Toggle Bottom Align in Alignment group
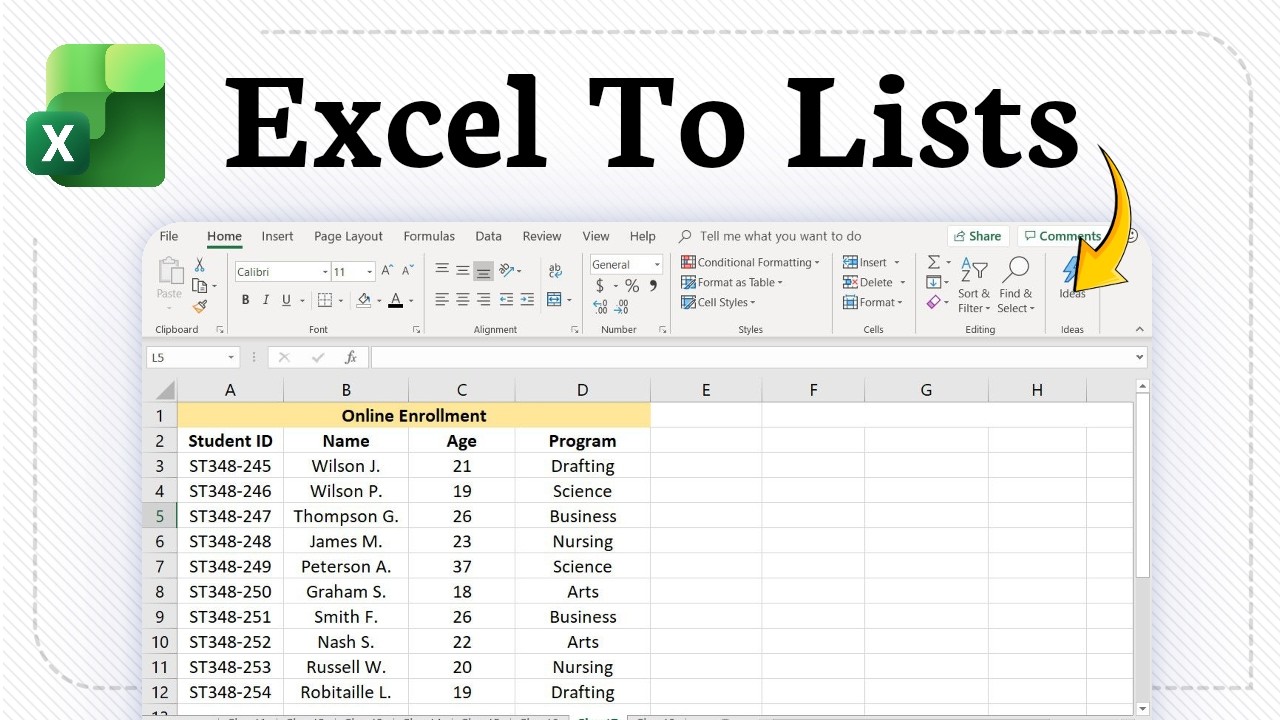Viewport: 1280px width, 720px height. click(x=484, y=271)
